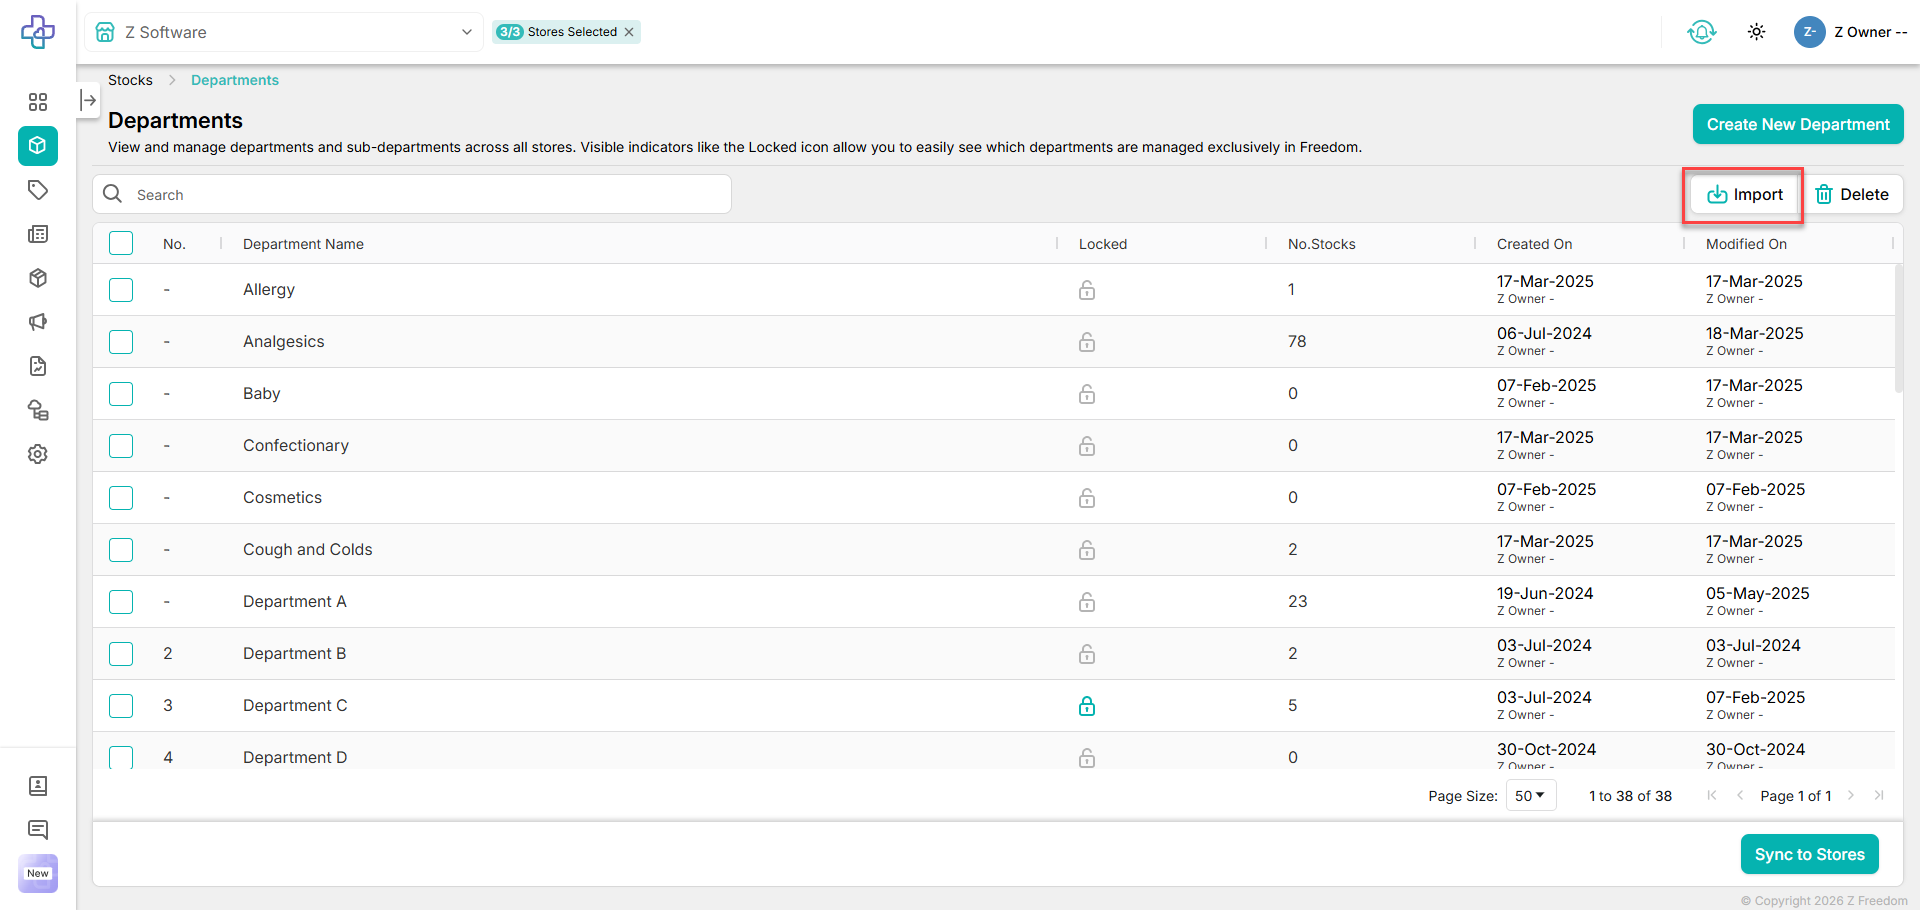The height and width of the screenshot is (910, 1920).
Task: Open the settings gear in sidebar
Action: [x=38, y=454]
